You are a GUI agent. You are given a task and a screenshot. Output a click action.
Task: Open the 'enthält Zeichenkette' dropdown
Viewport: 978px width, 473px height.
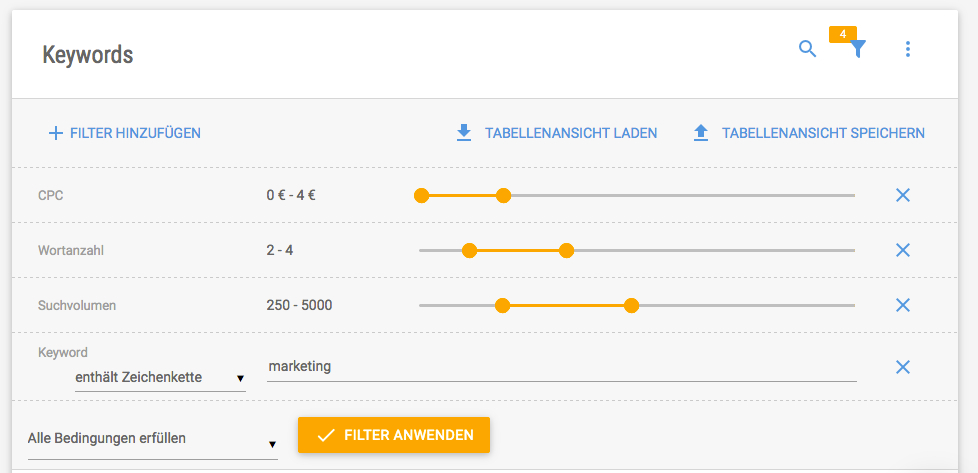tap(160, 378)
